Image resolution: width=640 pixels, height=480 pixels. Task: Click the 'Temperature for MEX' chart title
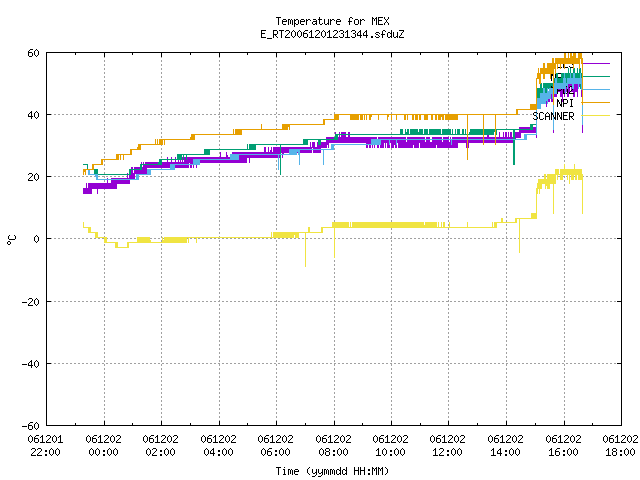[x=332, y=21]
